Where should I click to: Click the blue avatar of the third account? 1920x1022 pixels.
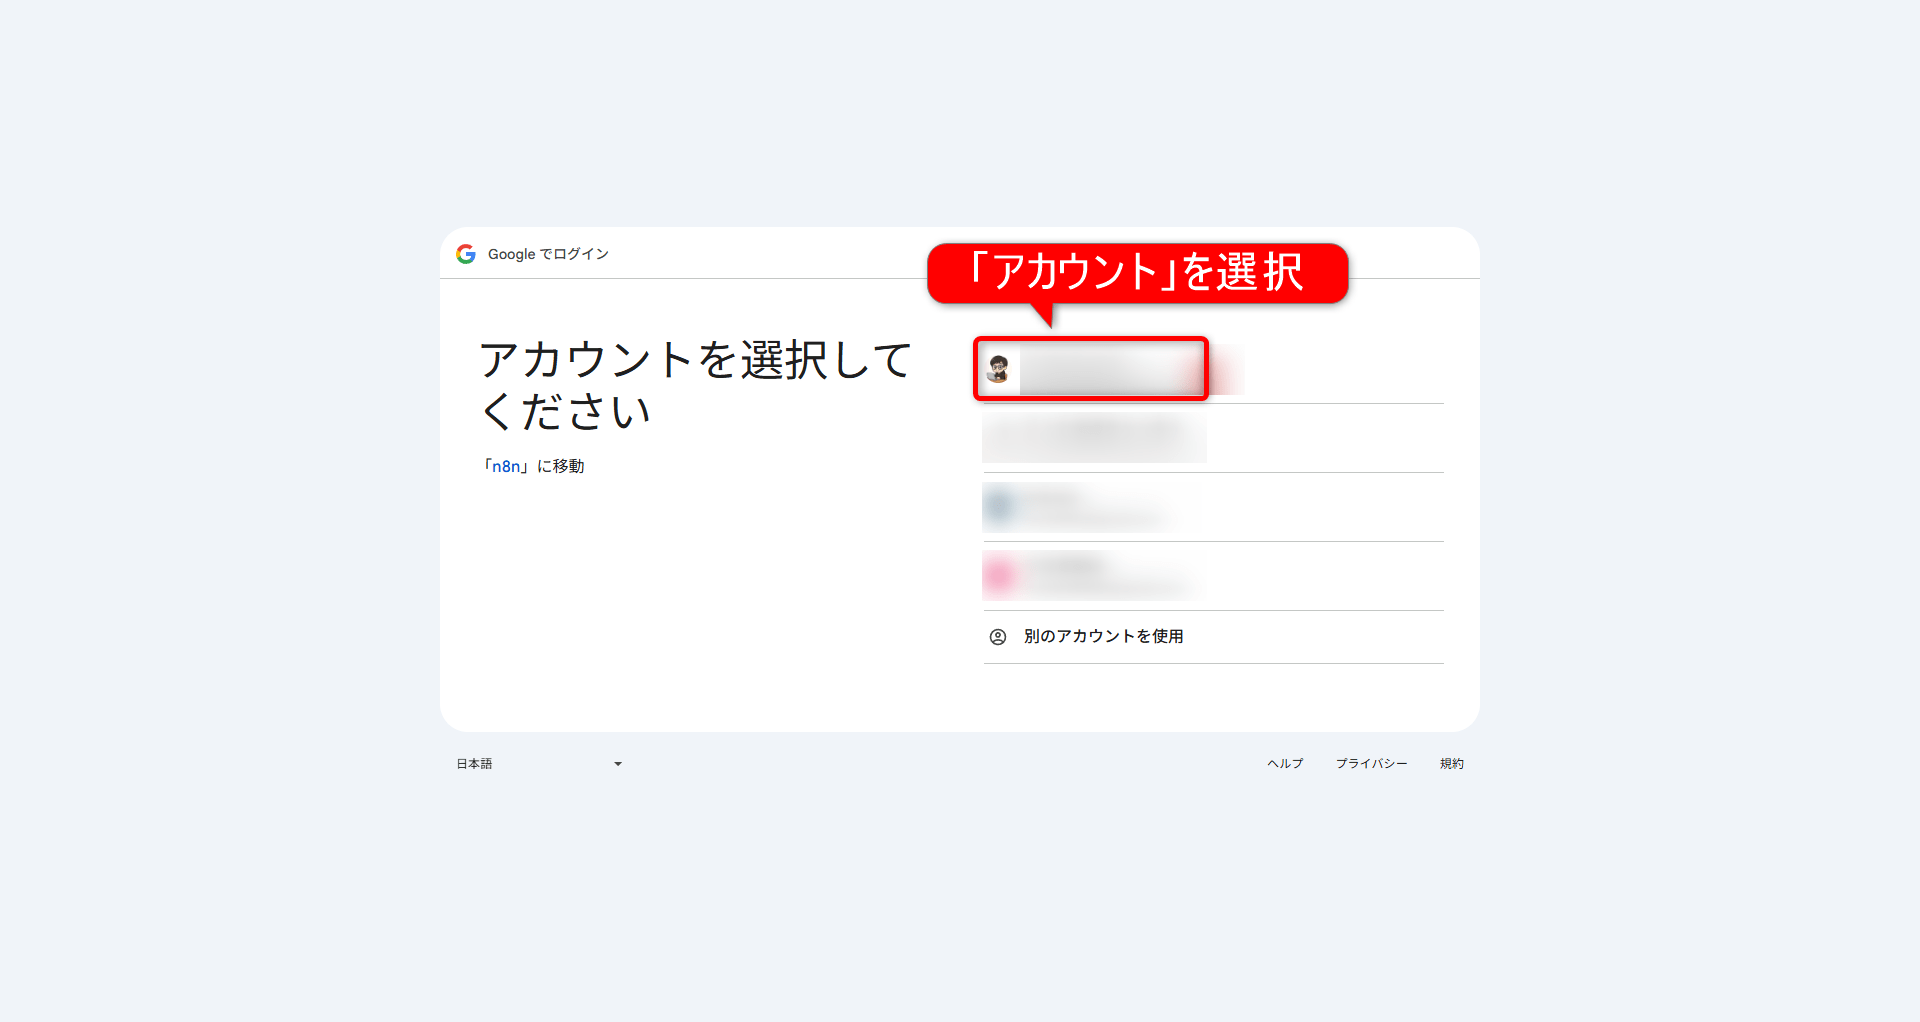click(x=1000, y=507)
